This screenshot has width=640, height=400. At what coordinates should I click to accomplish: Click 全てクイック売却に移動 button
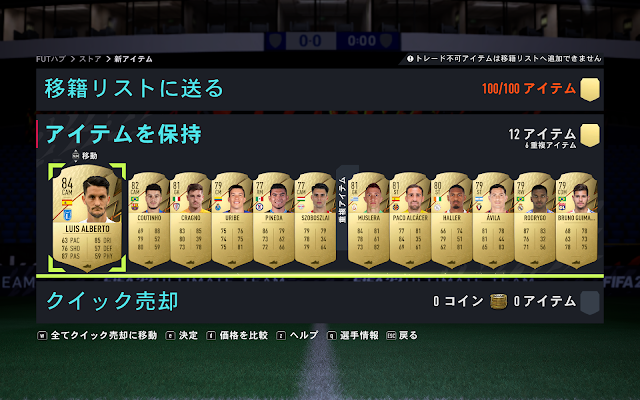pos(97,336)
